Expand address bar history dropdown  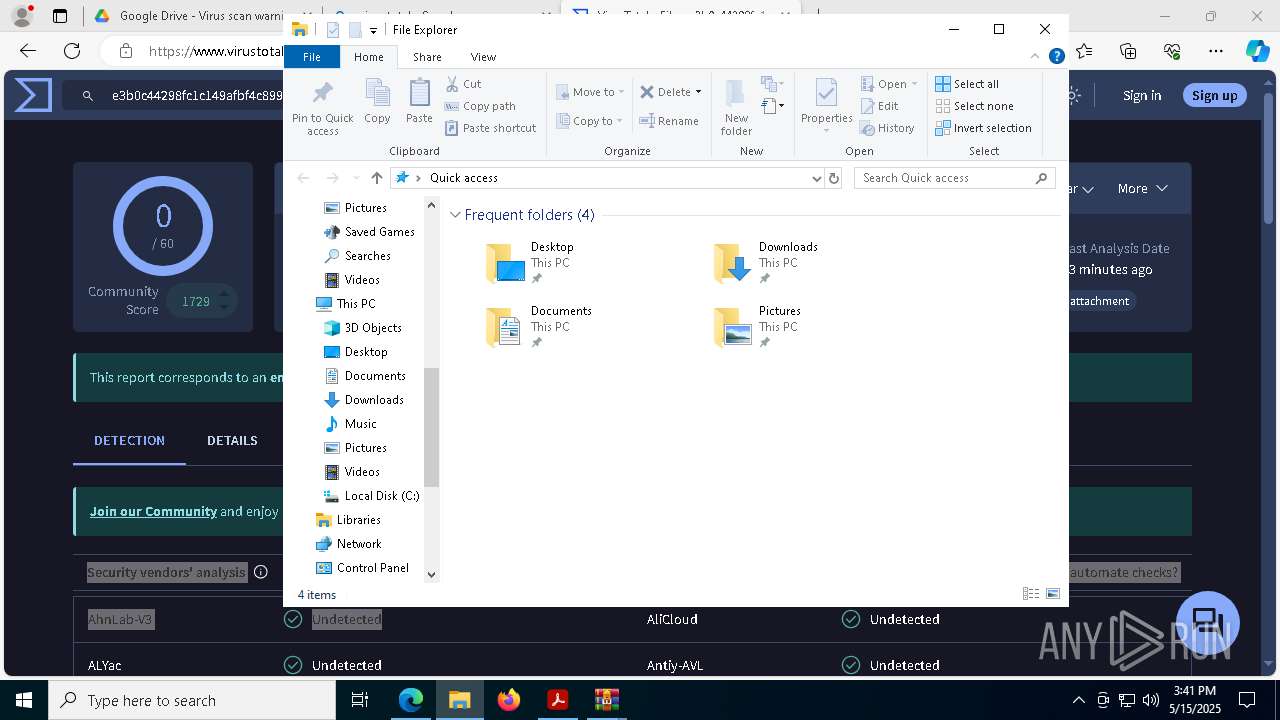[x=816, y=178]
